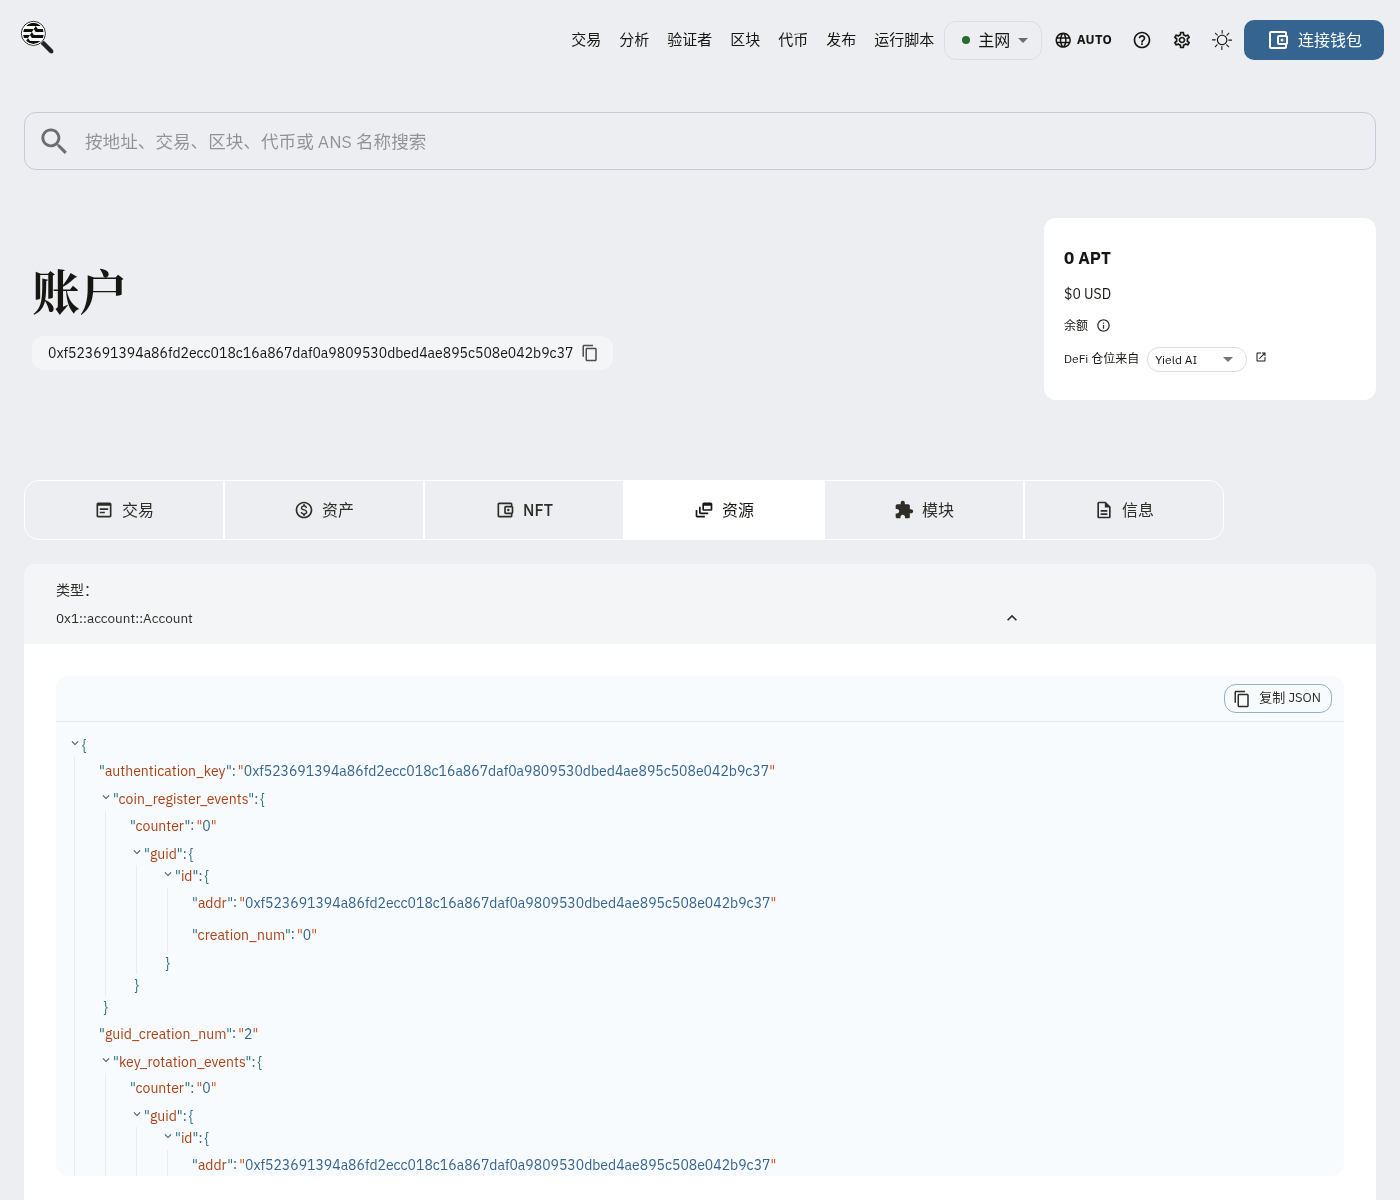Image resolution: width=1400 pixels, height=1200 pixels.
Task: Click the $0 USD value text
Action: point(1087,294)
